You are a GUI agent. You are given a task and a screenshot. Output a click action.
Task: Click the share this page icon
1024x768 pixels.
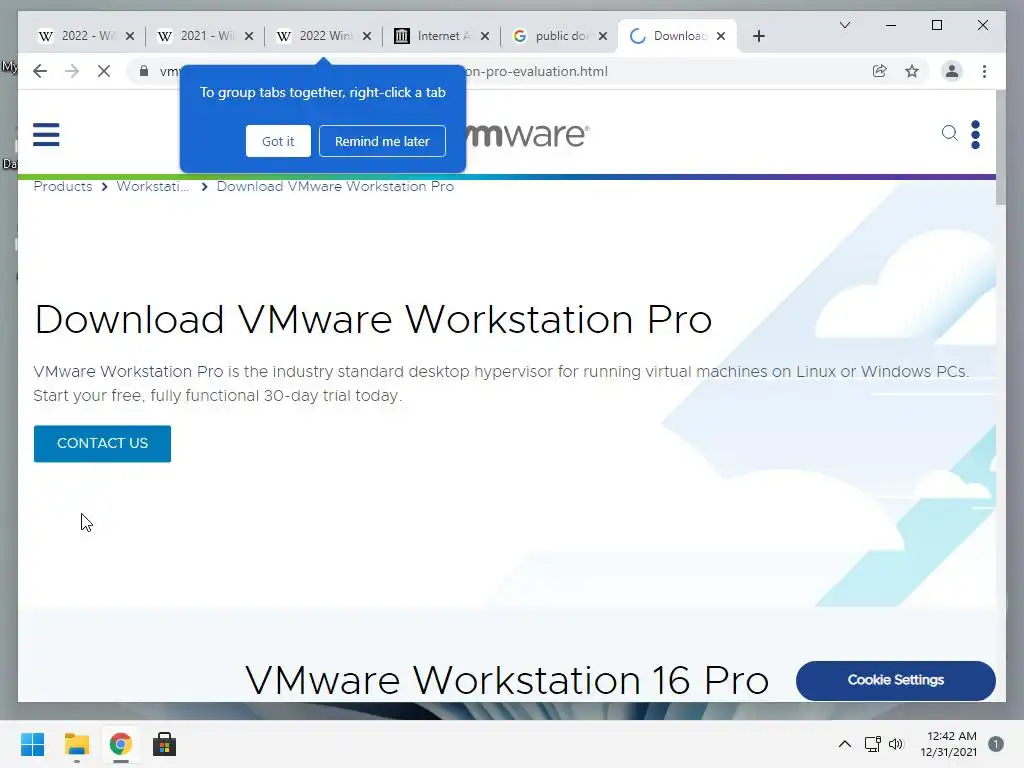880,71
